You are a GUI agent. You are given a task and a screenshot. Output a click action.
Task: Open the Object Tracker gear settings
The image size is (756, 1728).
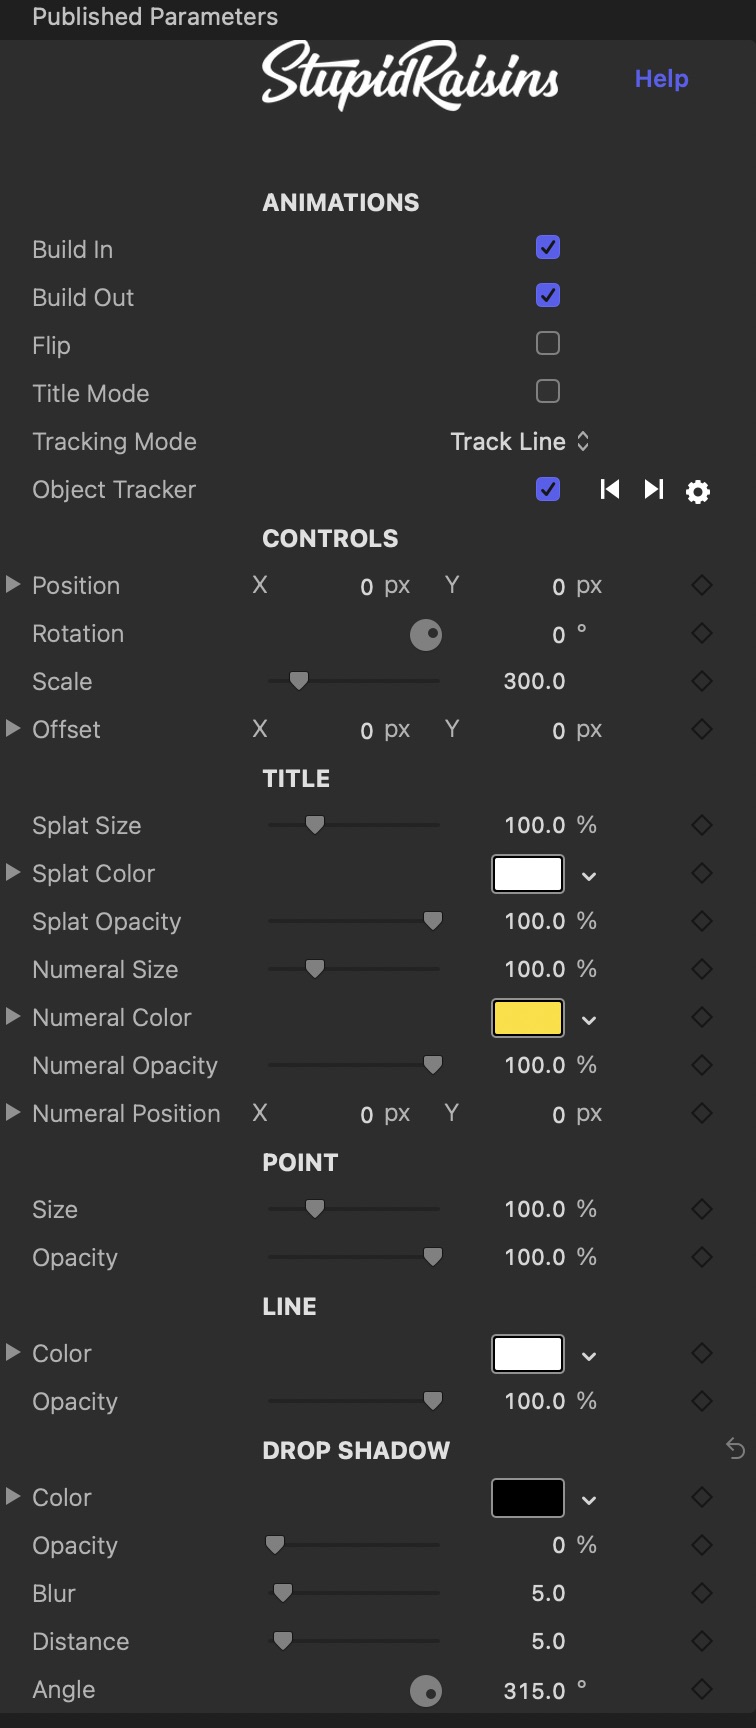tap(698, 491)
